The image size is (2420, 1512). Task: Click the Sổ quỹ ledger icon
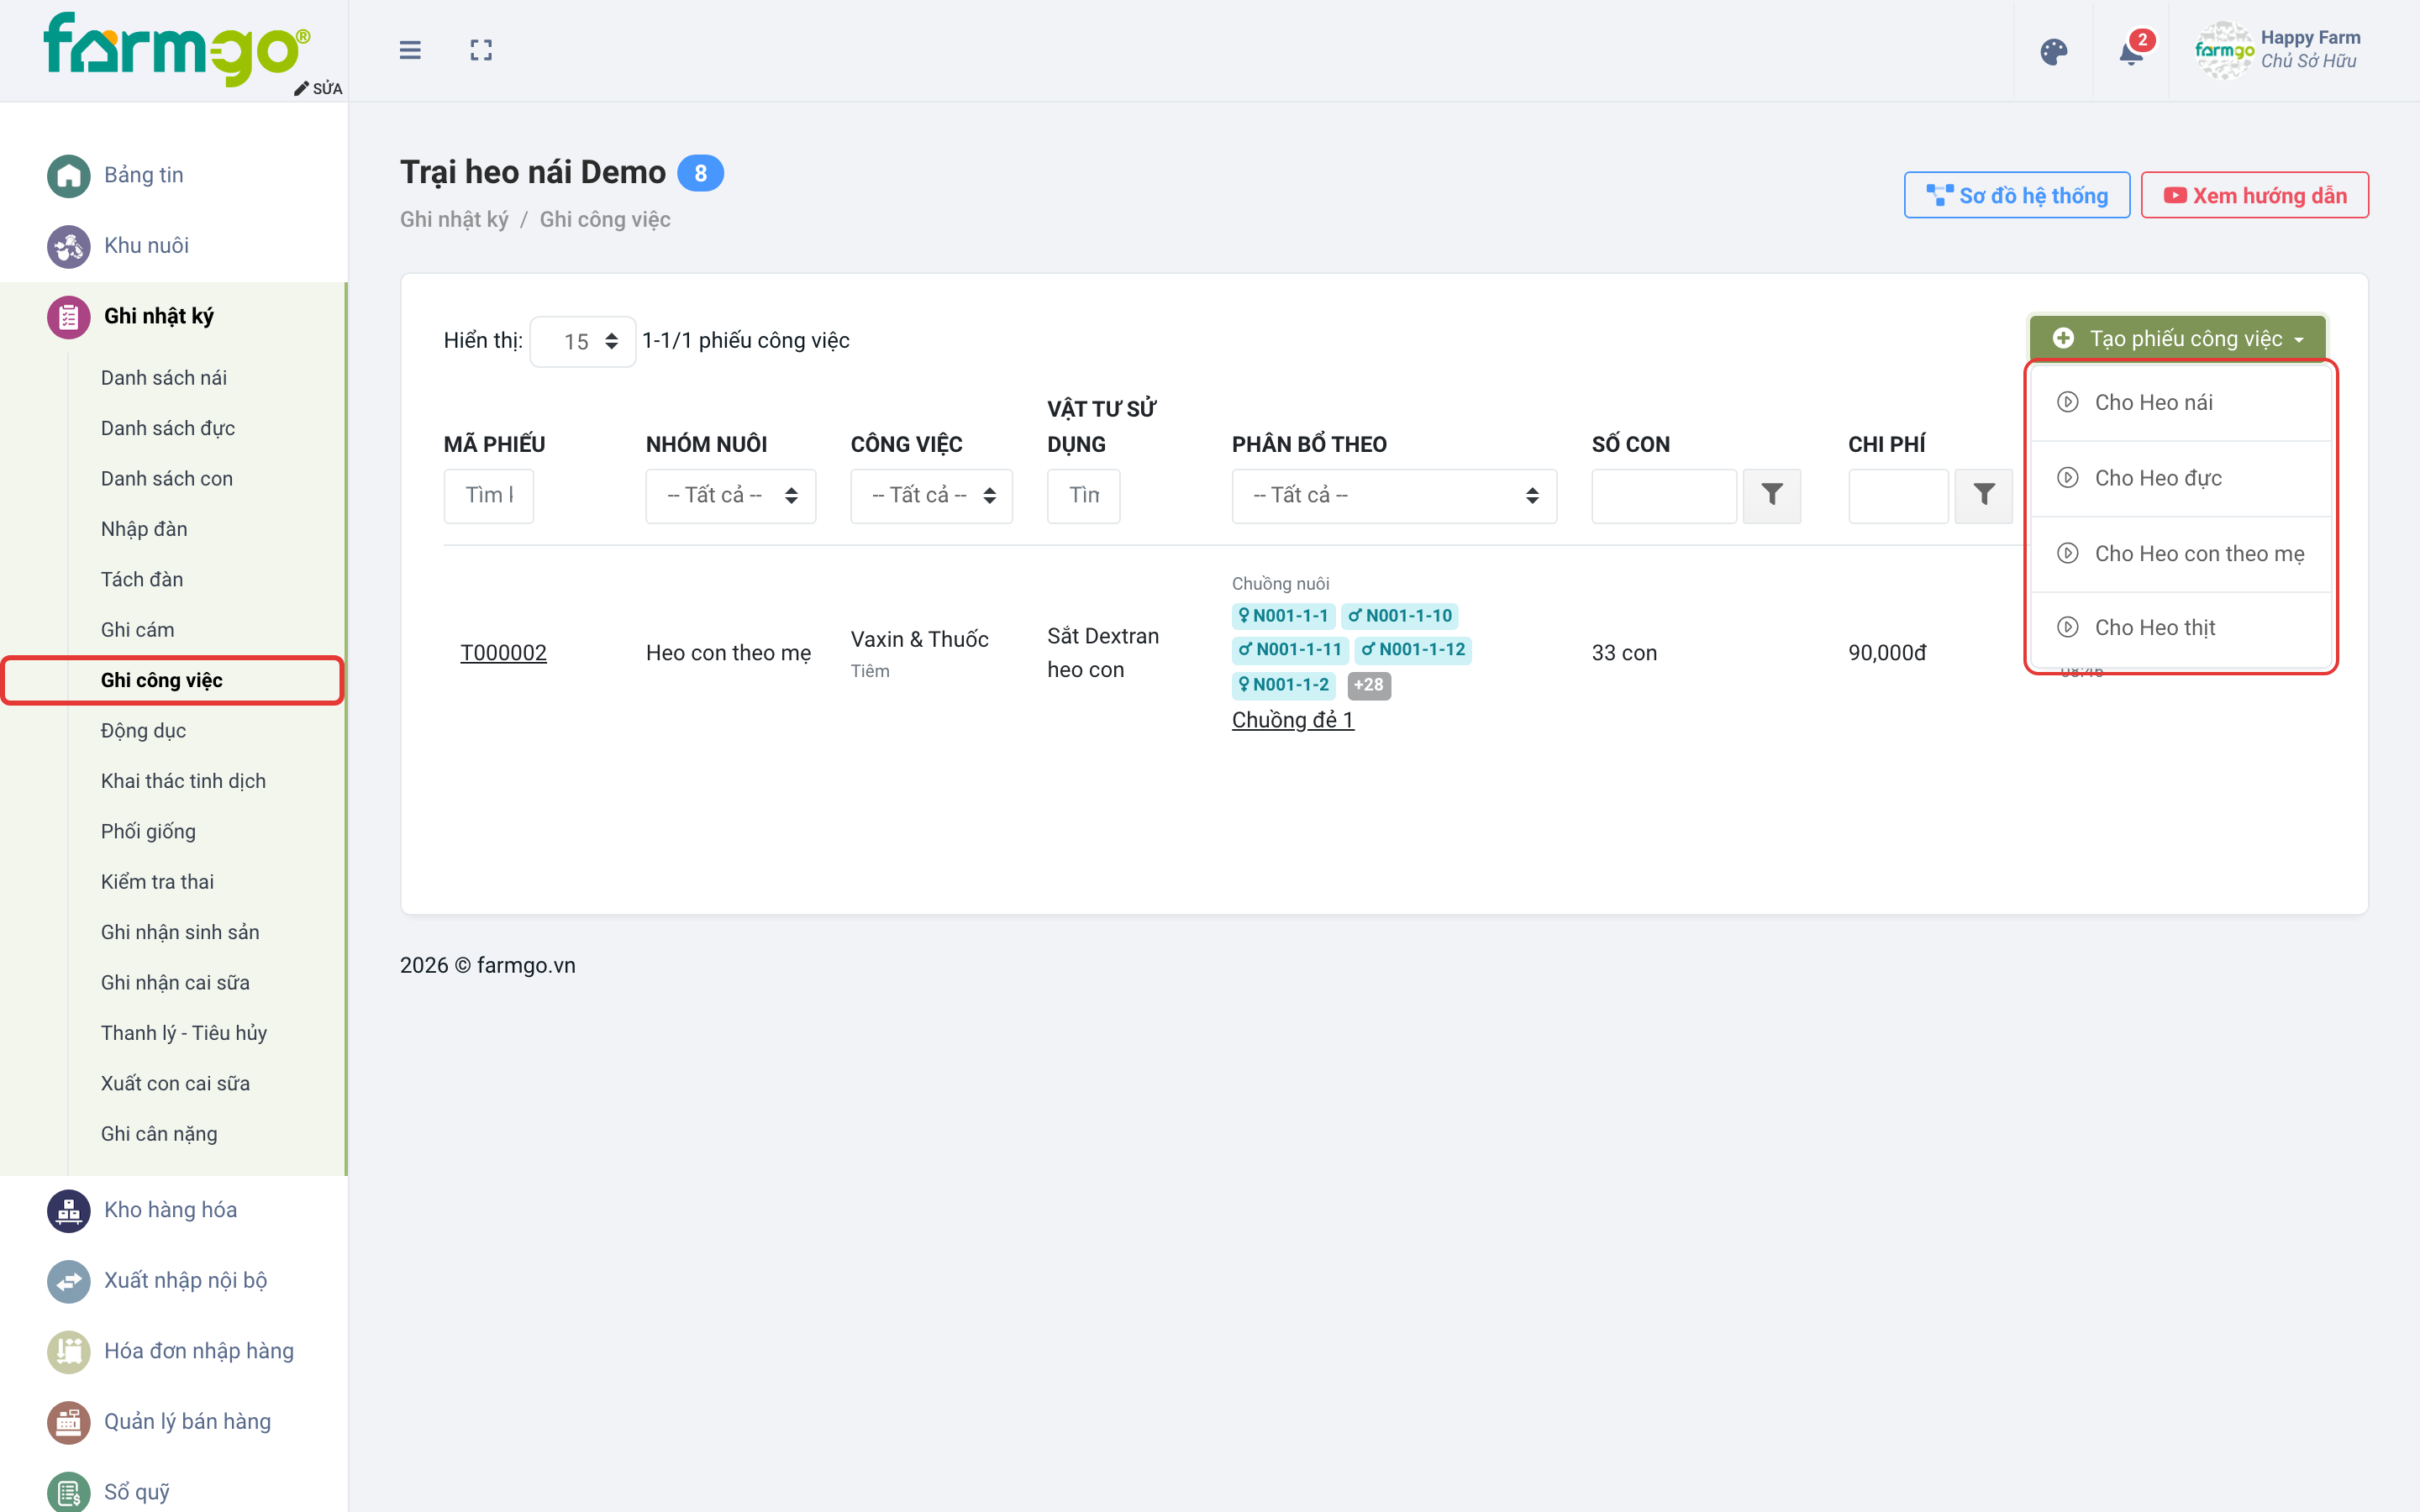point(69,1492)
